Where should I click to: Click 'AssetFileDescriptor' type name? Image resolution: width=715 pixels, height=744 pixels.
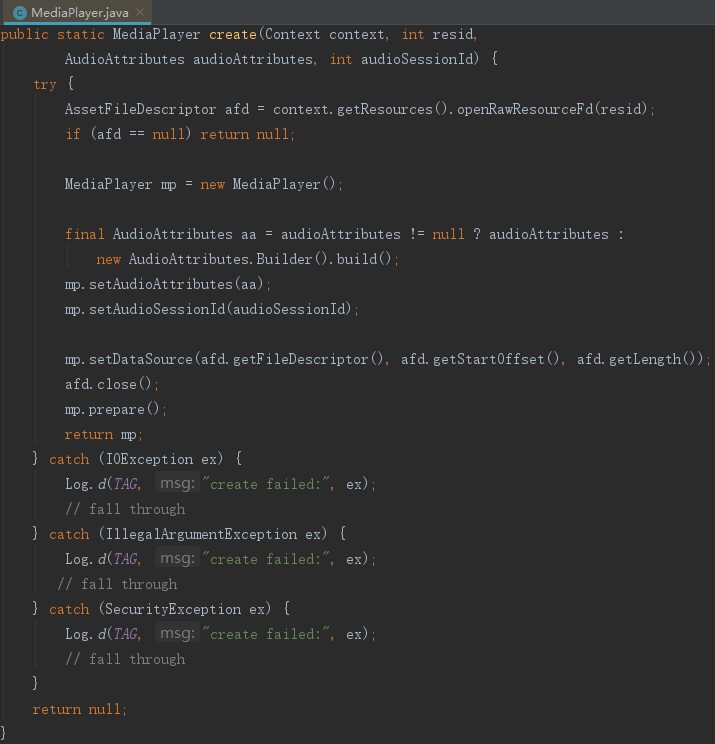(140, 109)
